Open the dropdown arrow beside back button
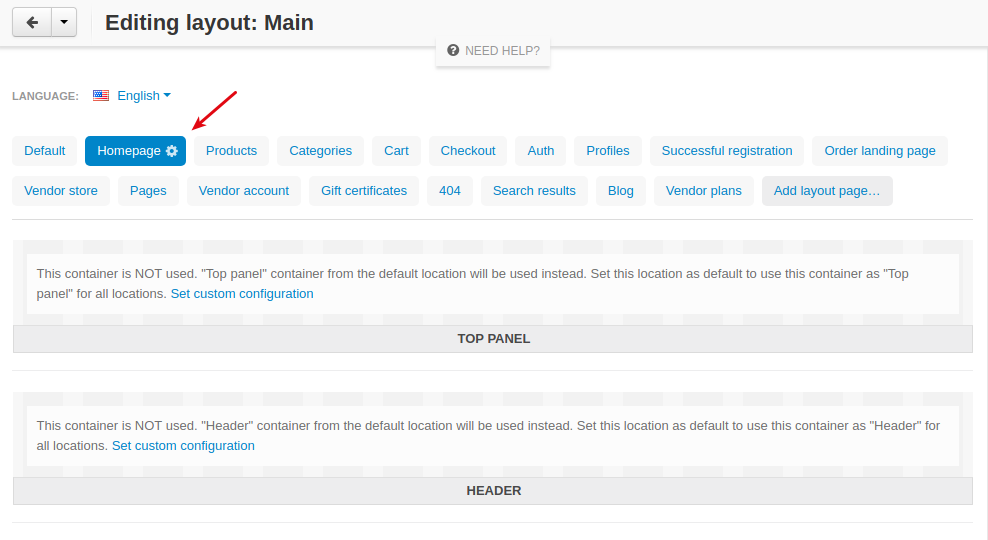988x540 pixels. point(64,23)
